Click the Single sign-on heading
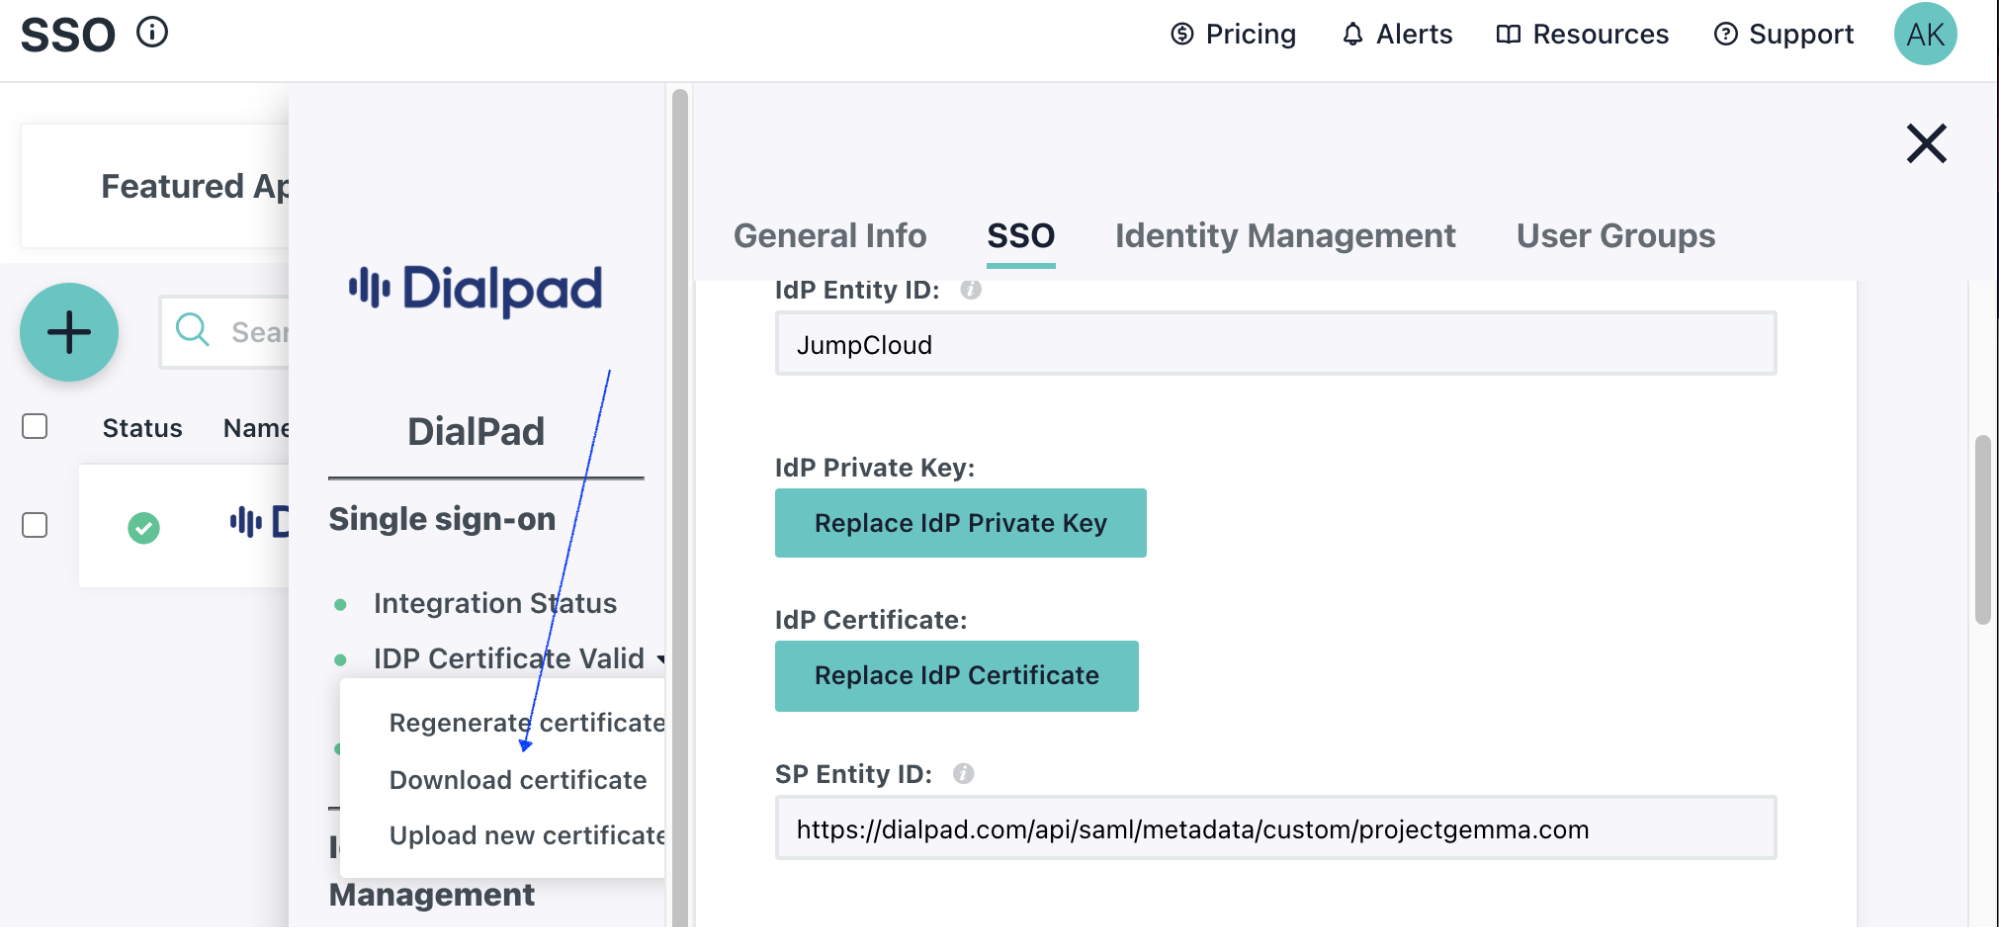The image size is (1999, 928). point(442,519)
